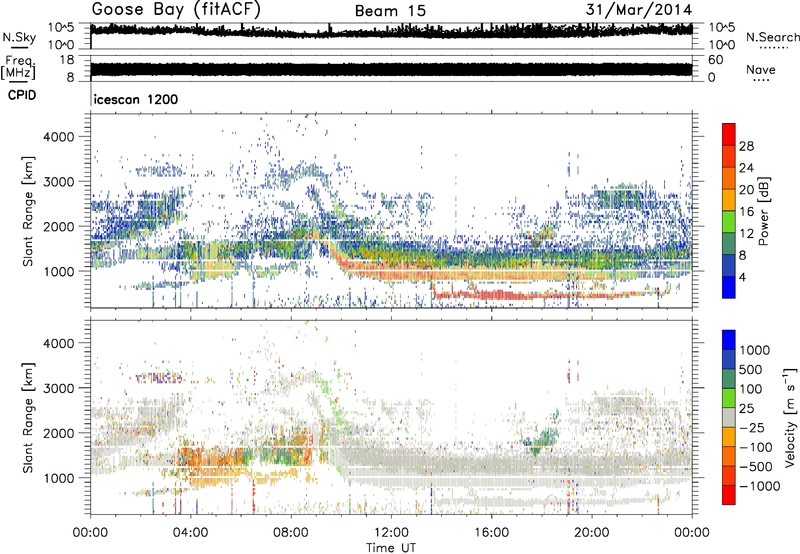Image resolution: width=800 pixels, height=554 pixels.
Task: Select the "N.Sky" legend label
Action: (19, 37)
